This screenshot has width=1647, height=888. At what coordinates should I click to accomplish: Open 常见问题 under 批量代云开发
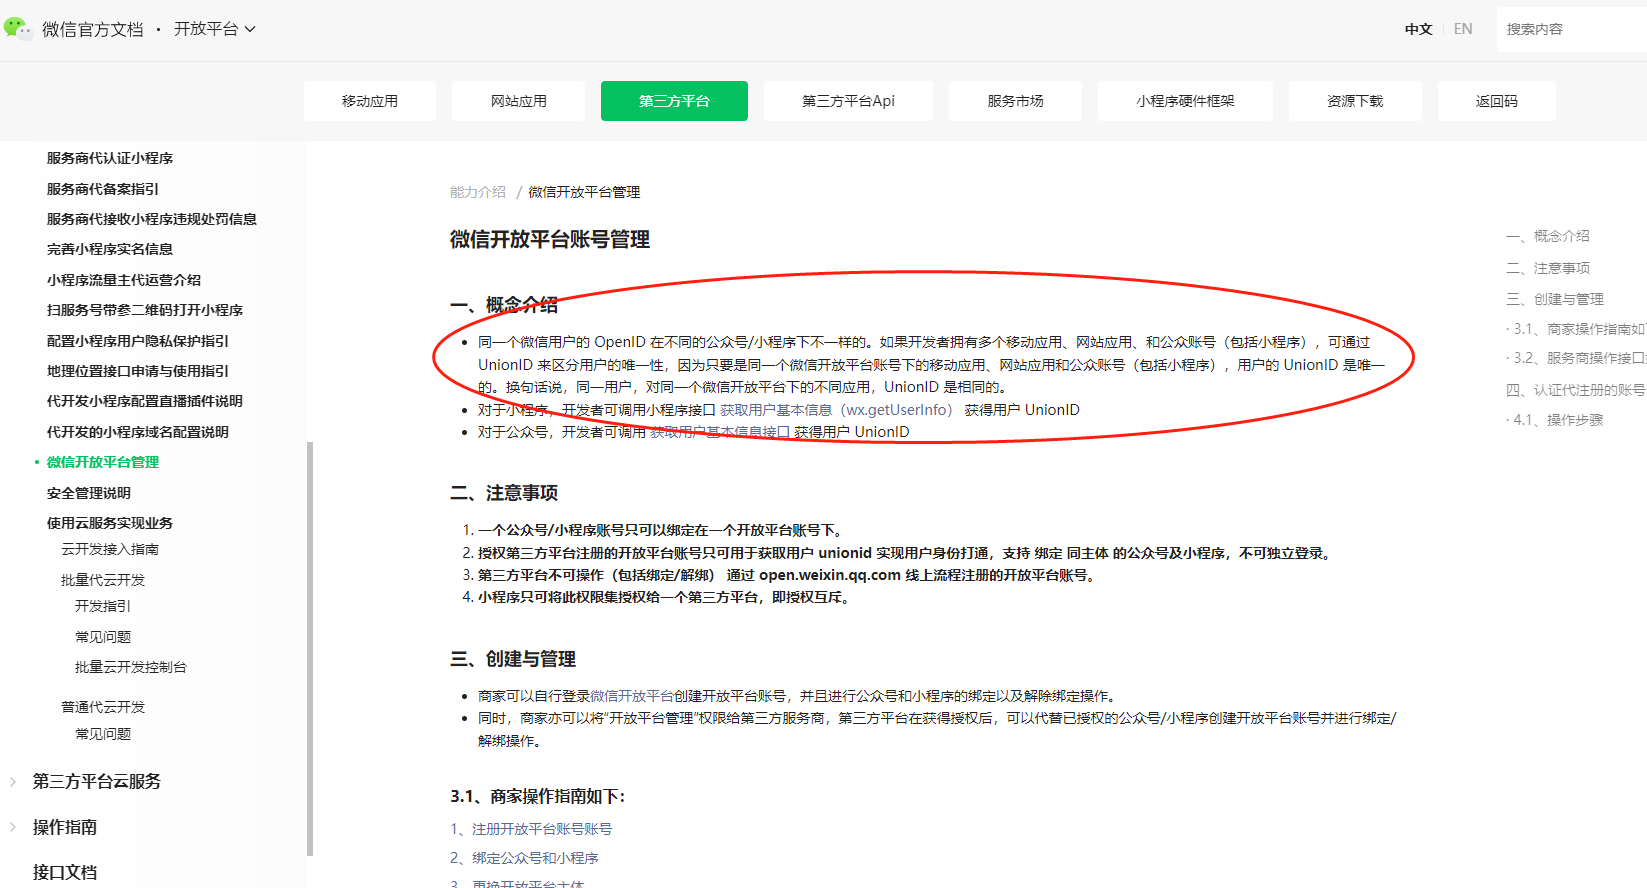pos(103,637)
